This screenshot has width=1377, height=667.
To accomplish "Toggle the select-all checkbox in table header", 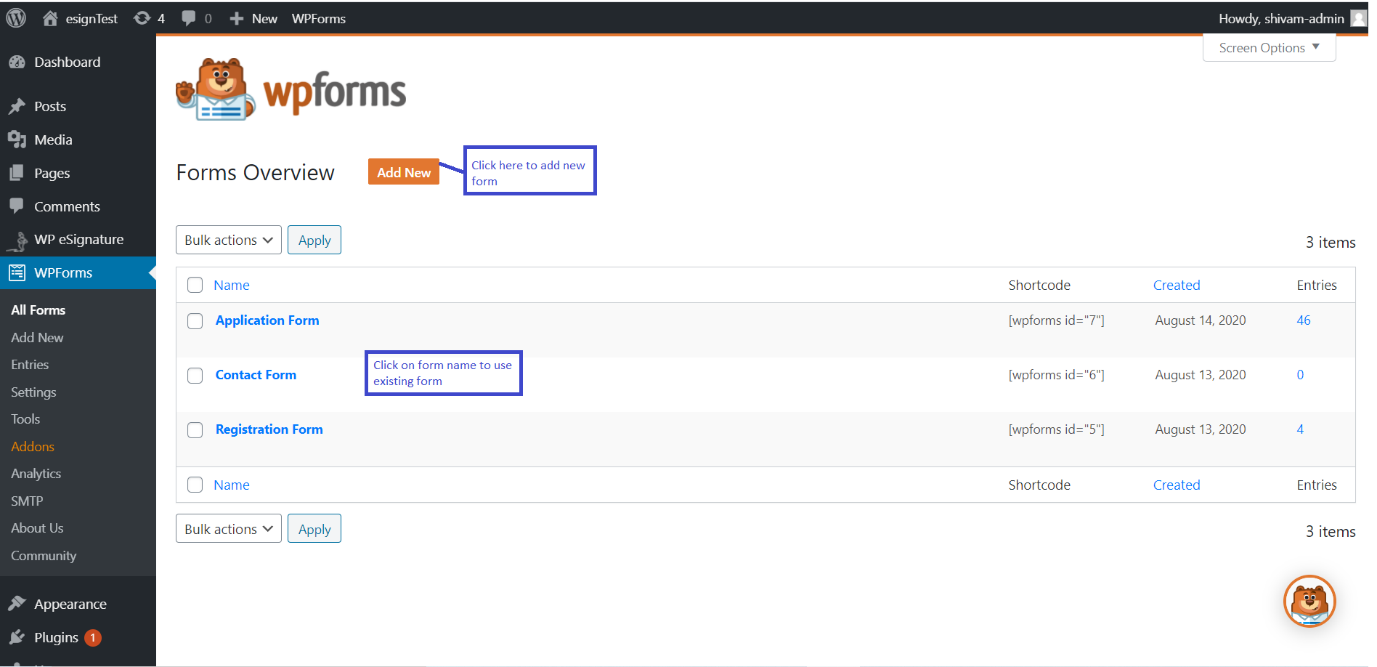I will coord(195,285).
